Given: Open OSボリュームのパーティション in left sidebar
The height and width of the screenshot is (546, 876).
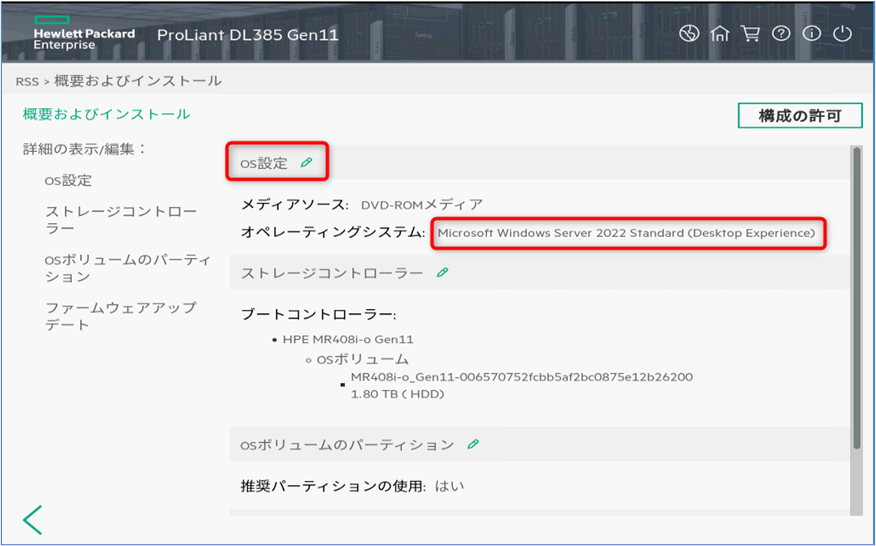Looking at the screenshot, I should [x=127, y=268].
